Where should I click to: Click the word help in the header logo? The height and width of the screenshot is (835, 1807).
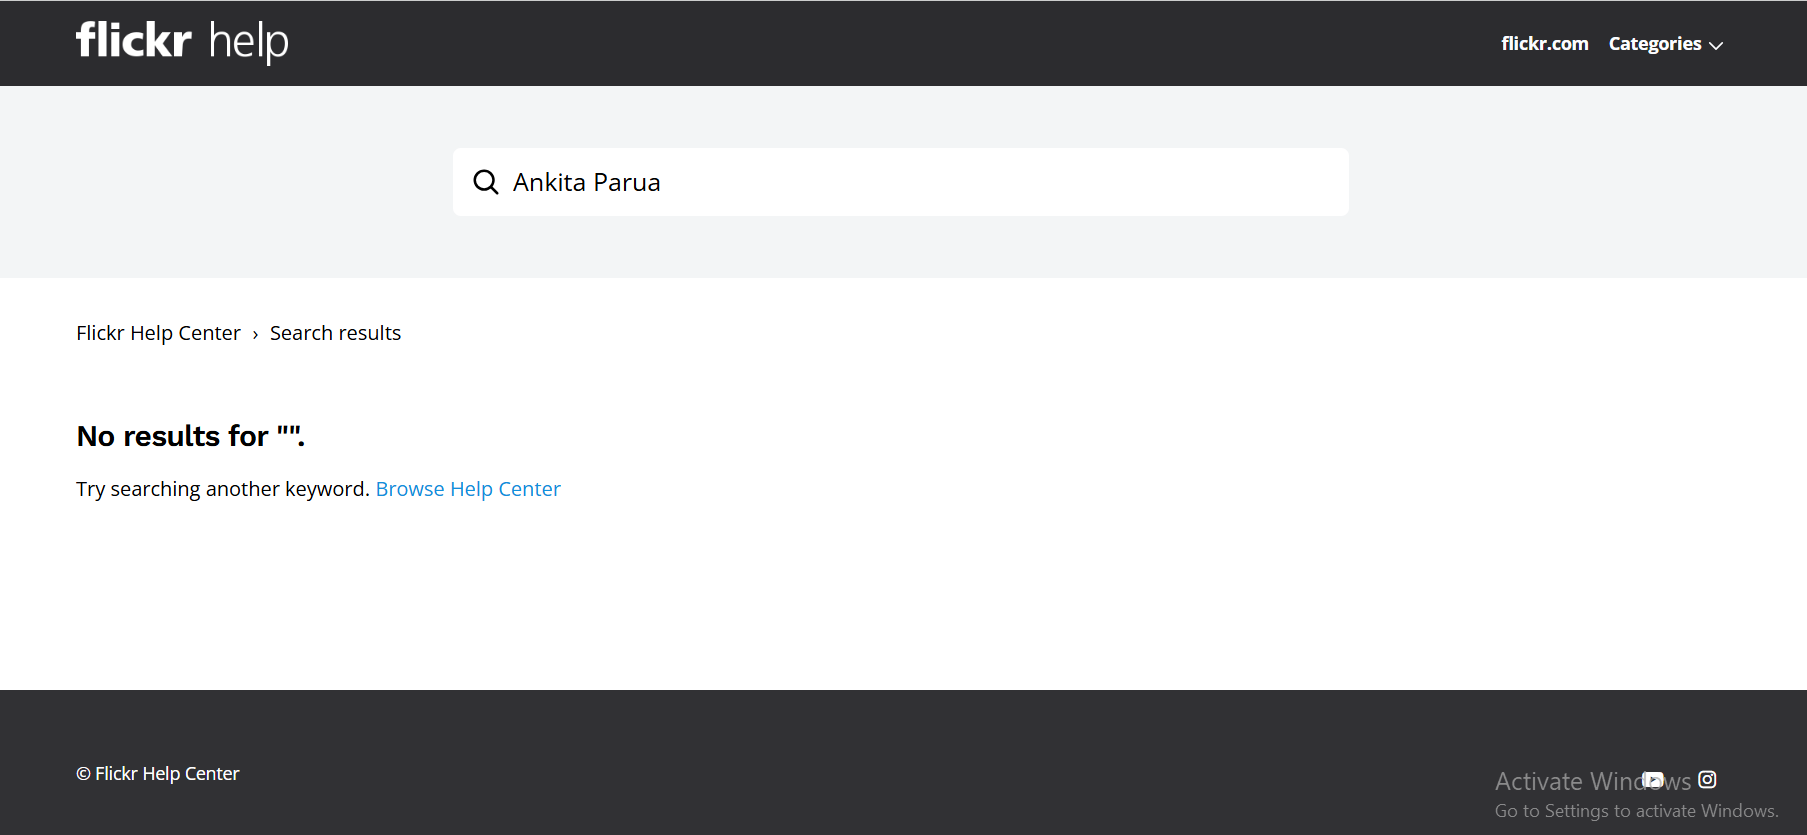click(x=248, y=42)
